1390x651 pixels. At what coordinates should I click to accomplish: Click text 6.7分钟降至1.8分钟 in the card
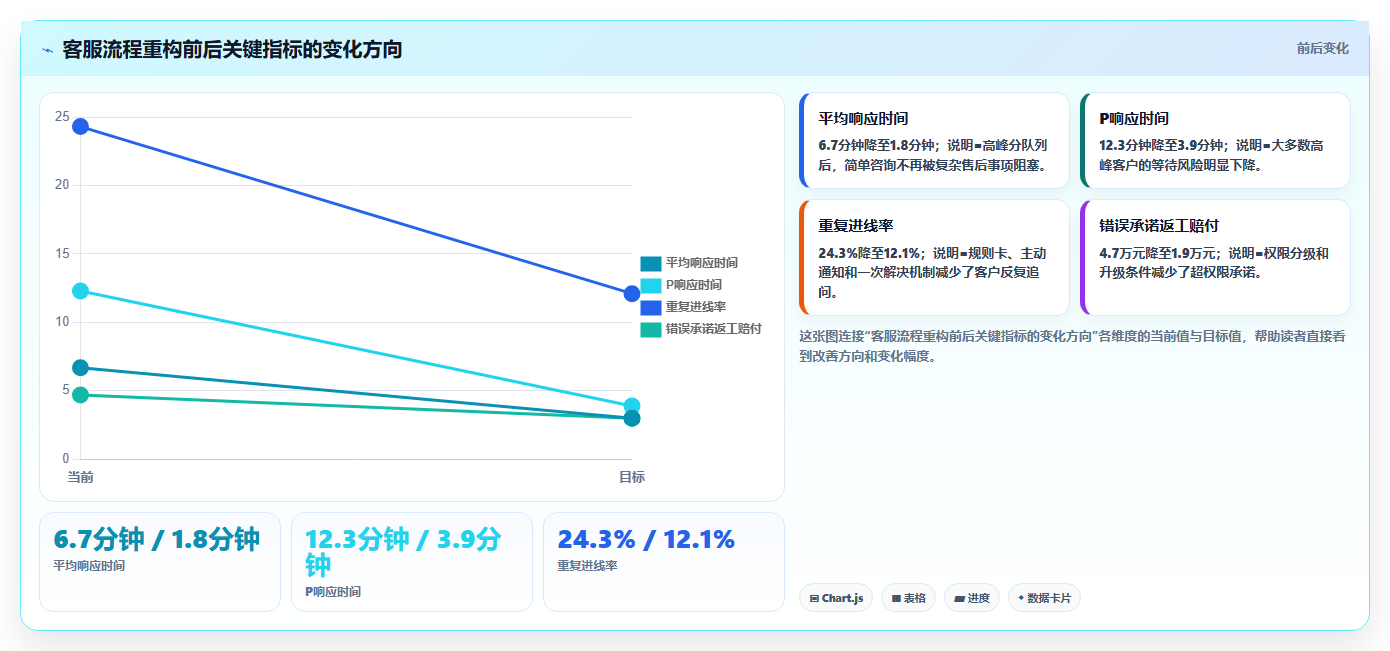(876, 145)
